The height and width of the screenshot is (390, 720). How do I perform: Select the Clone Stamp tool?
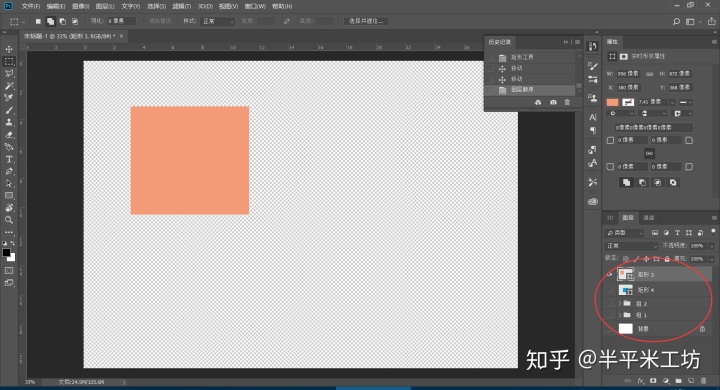pyautogui.click(x=9, y=123)
